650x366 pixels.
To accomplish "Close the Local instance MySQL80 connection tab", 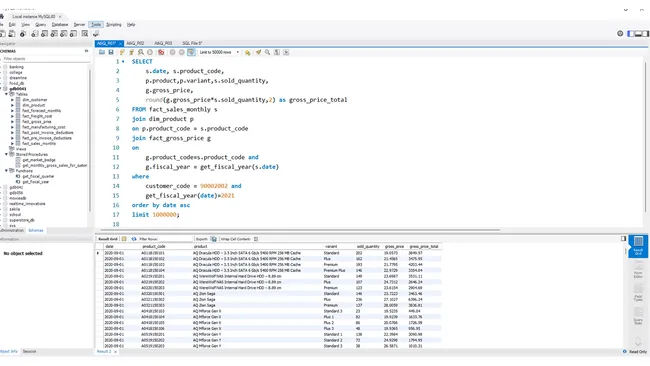I will coord(60,17).
